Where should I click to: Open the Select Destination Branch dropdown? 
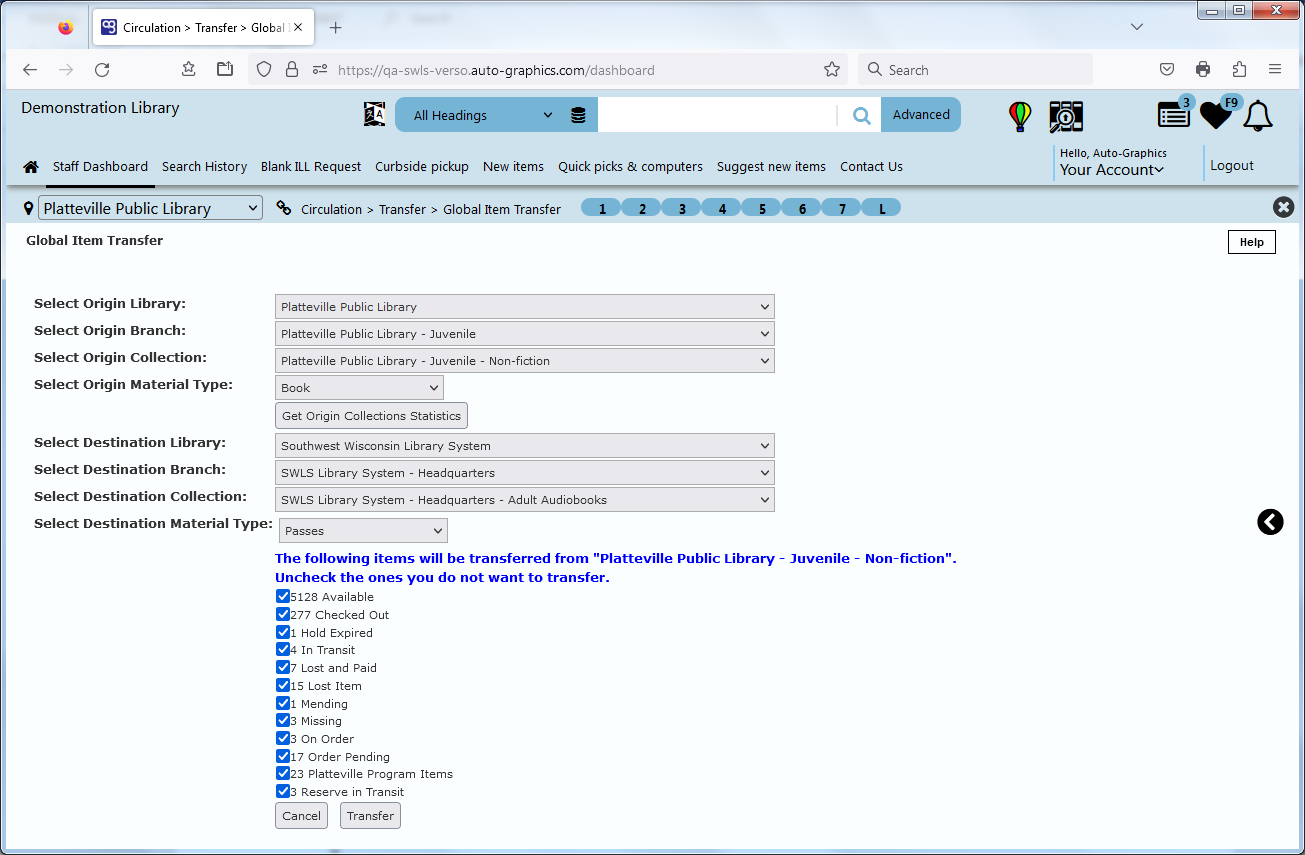coord(525,473)
